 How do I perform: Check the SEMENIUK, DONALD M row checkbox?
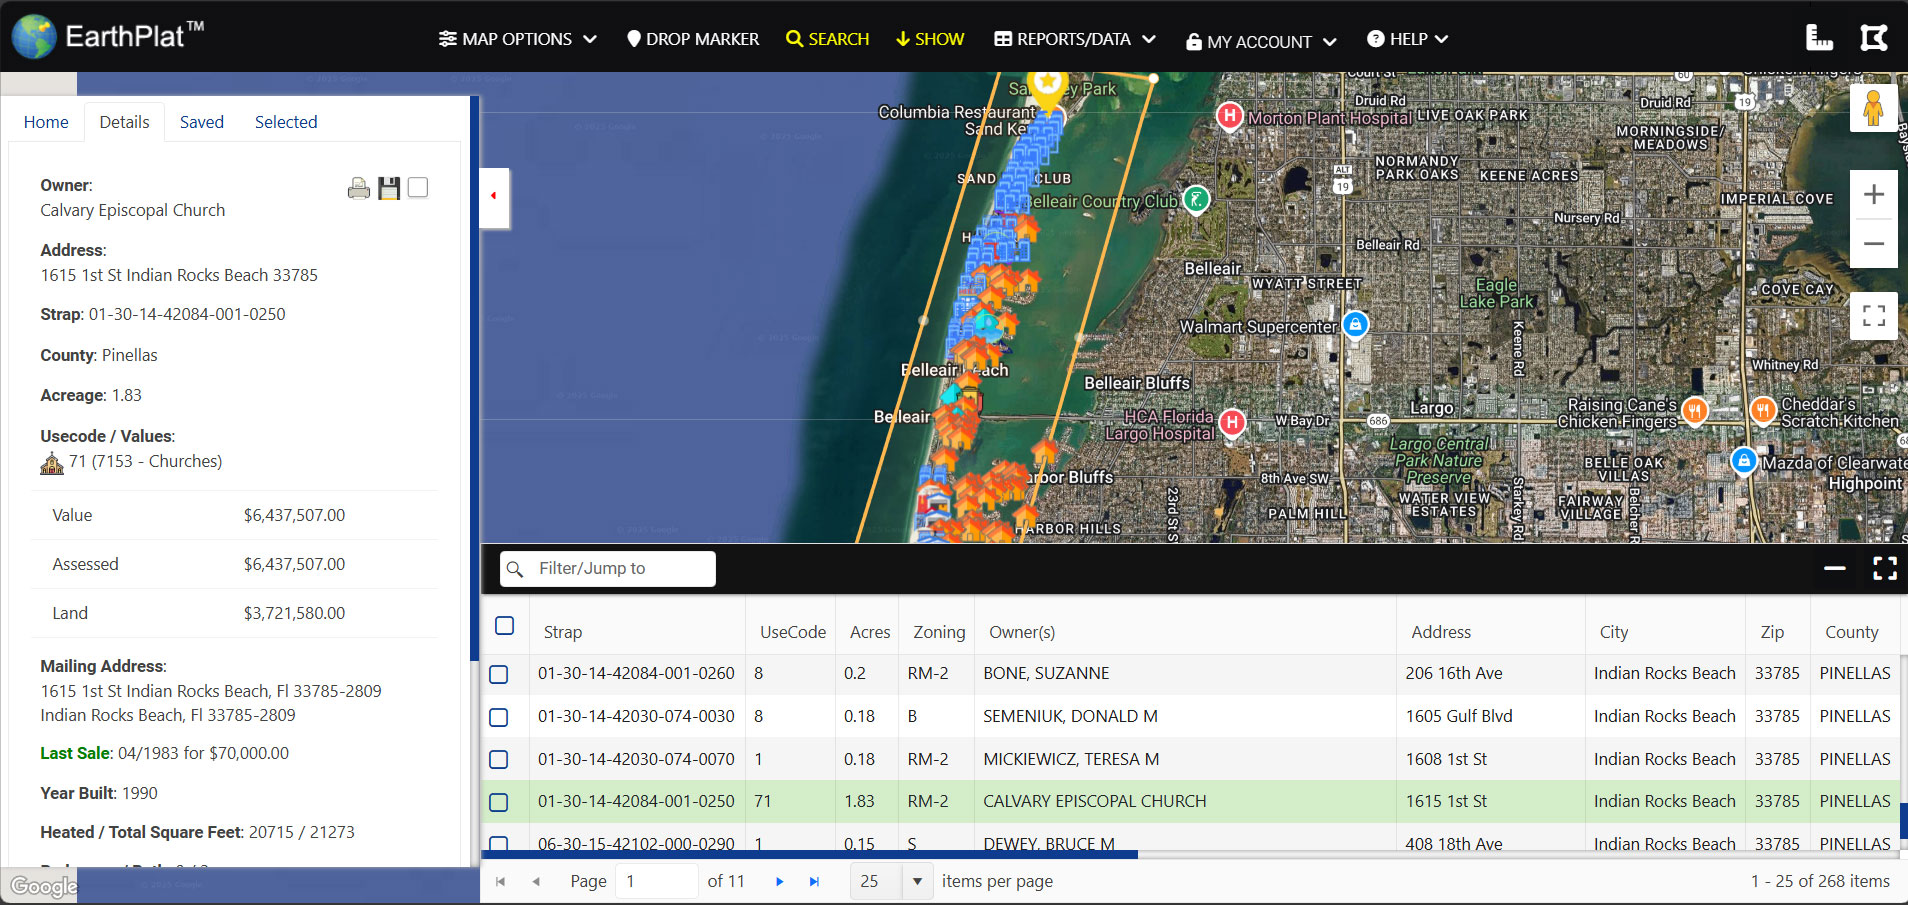pos(499,718)
